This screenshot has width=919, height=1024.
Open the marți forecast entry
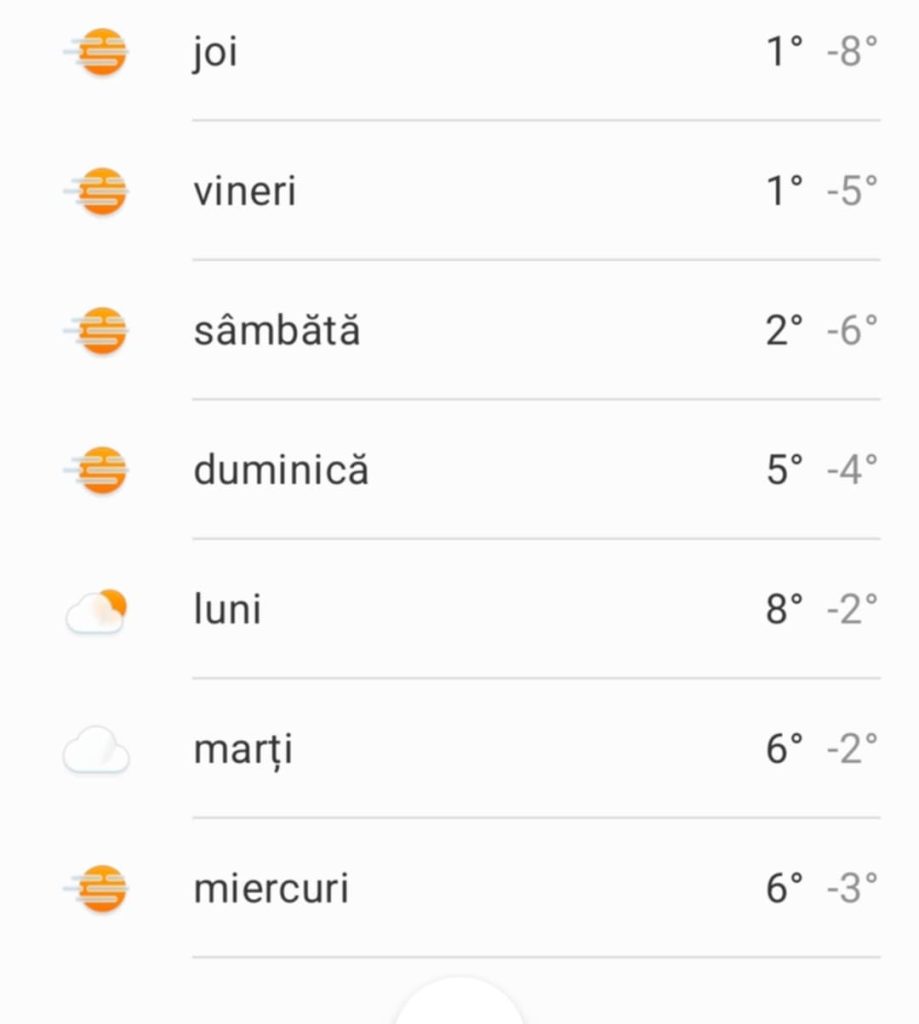click(243, 750)
